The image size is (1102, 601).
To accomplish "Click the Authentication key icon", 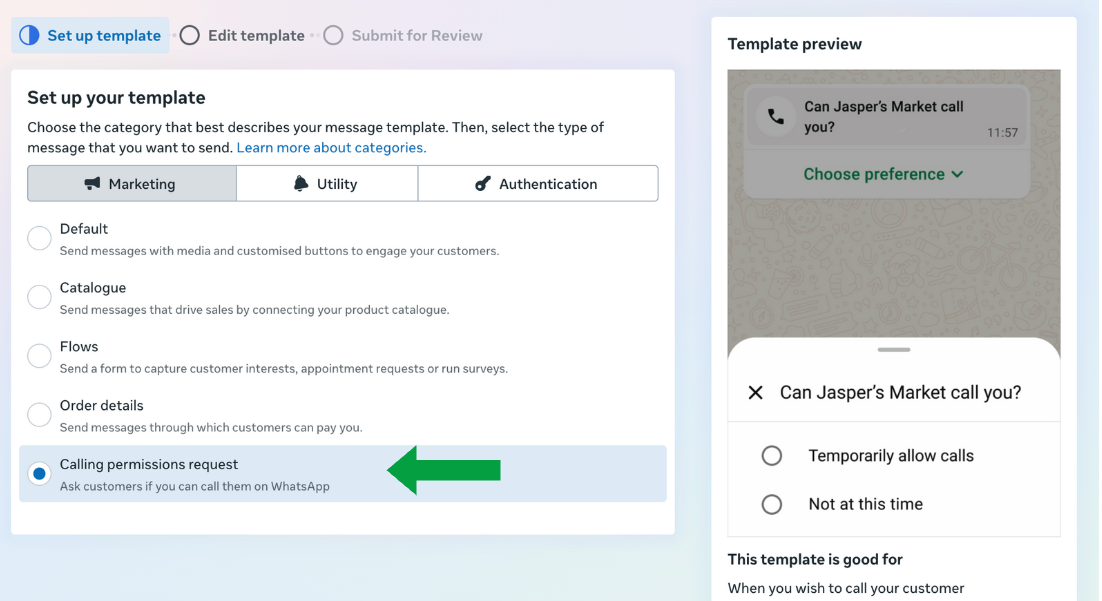I will (483, 183).
